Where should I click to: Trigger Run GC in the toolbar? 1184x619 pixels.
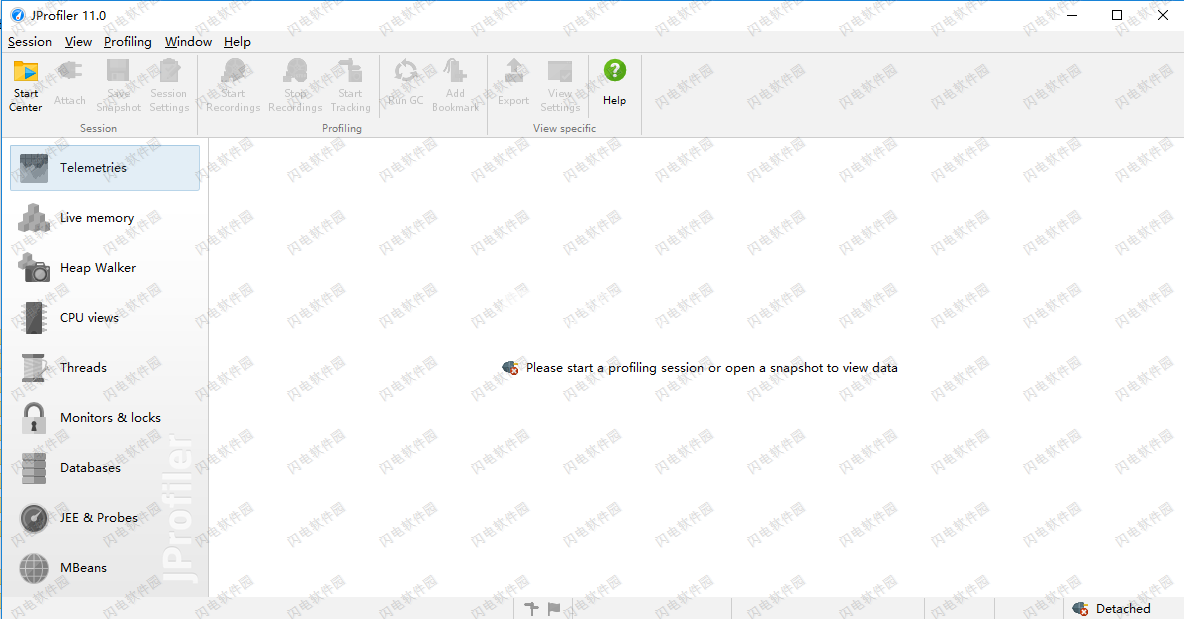[405, 83]
